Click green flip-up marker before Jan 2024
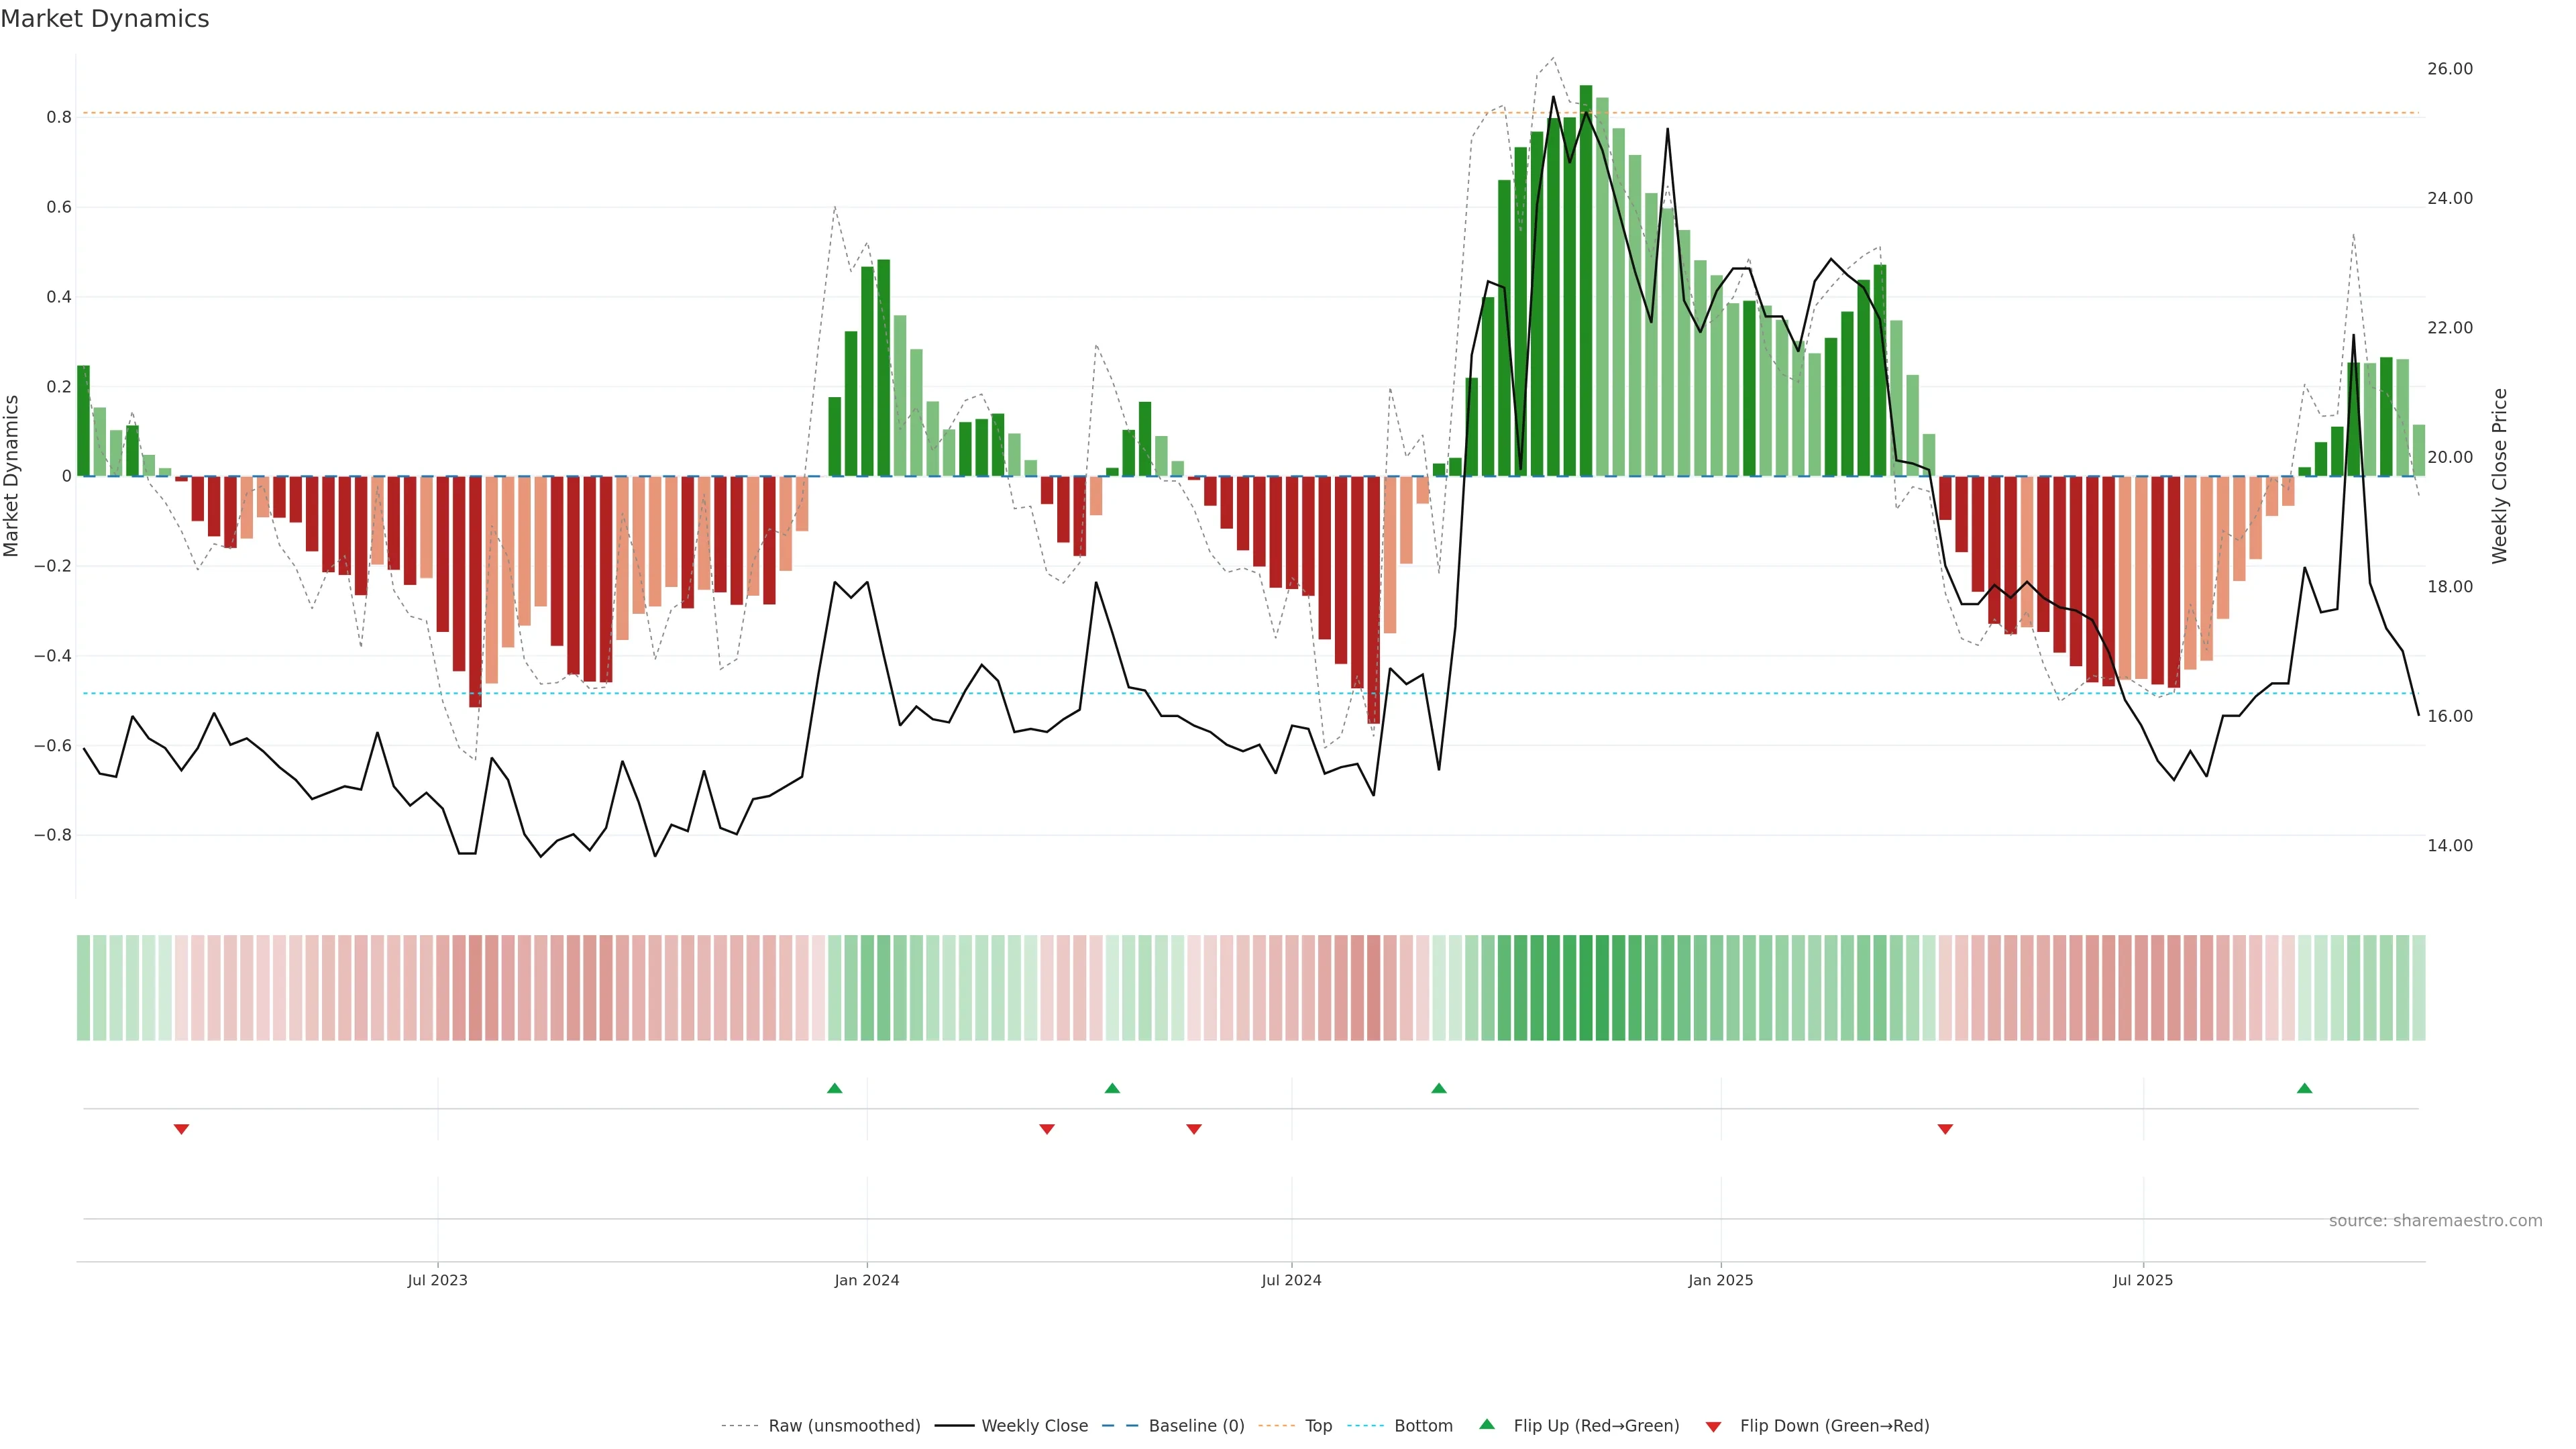The width and height of the screenshot is (2576, 1449). tap(834, 1088)
